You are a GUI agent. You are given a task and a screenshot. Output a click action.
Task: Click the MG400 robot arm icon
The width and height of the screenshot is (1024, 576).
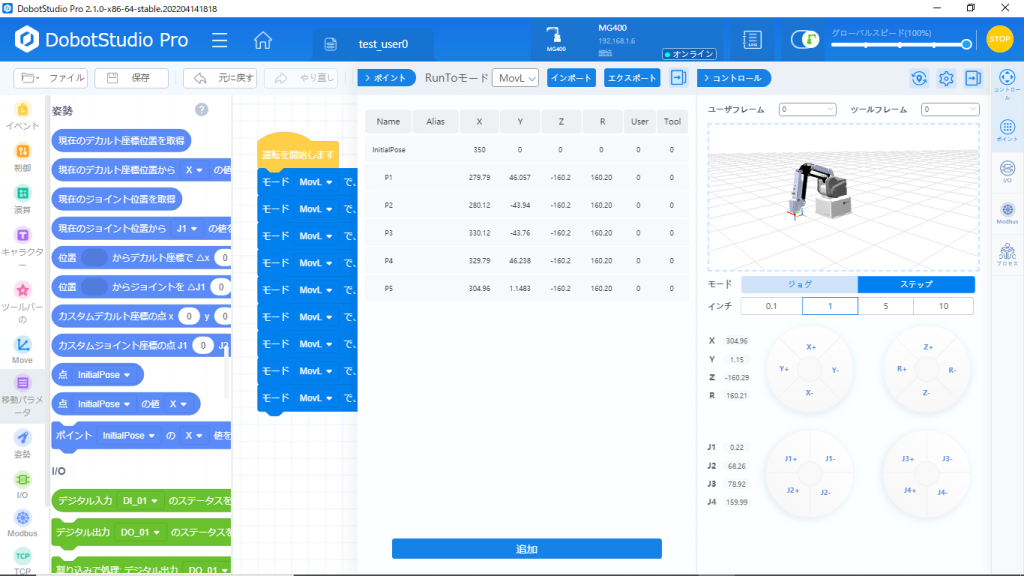(555, 39)
